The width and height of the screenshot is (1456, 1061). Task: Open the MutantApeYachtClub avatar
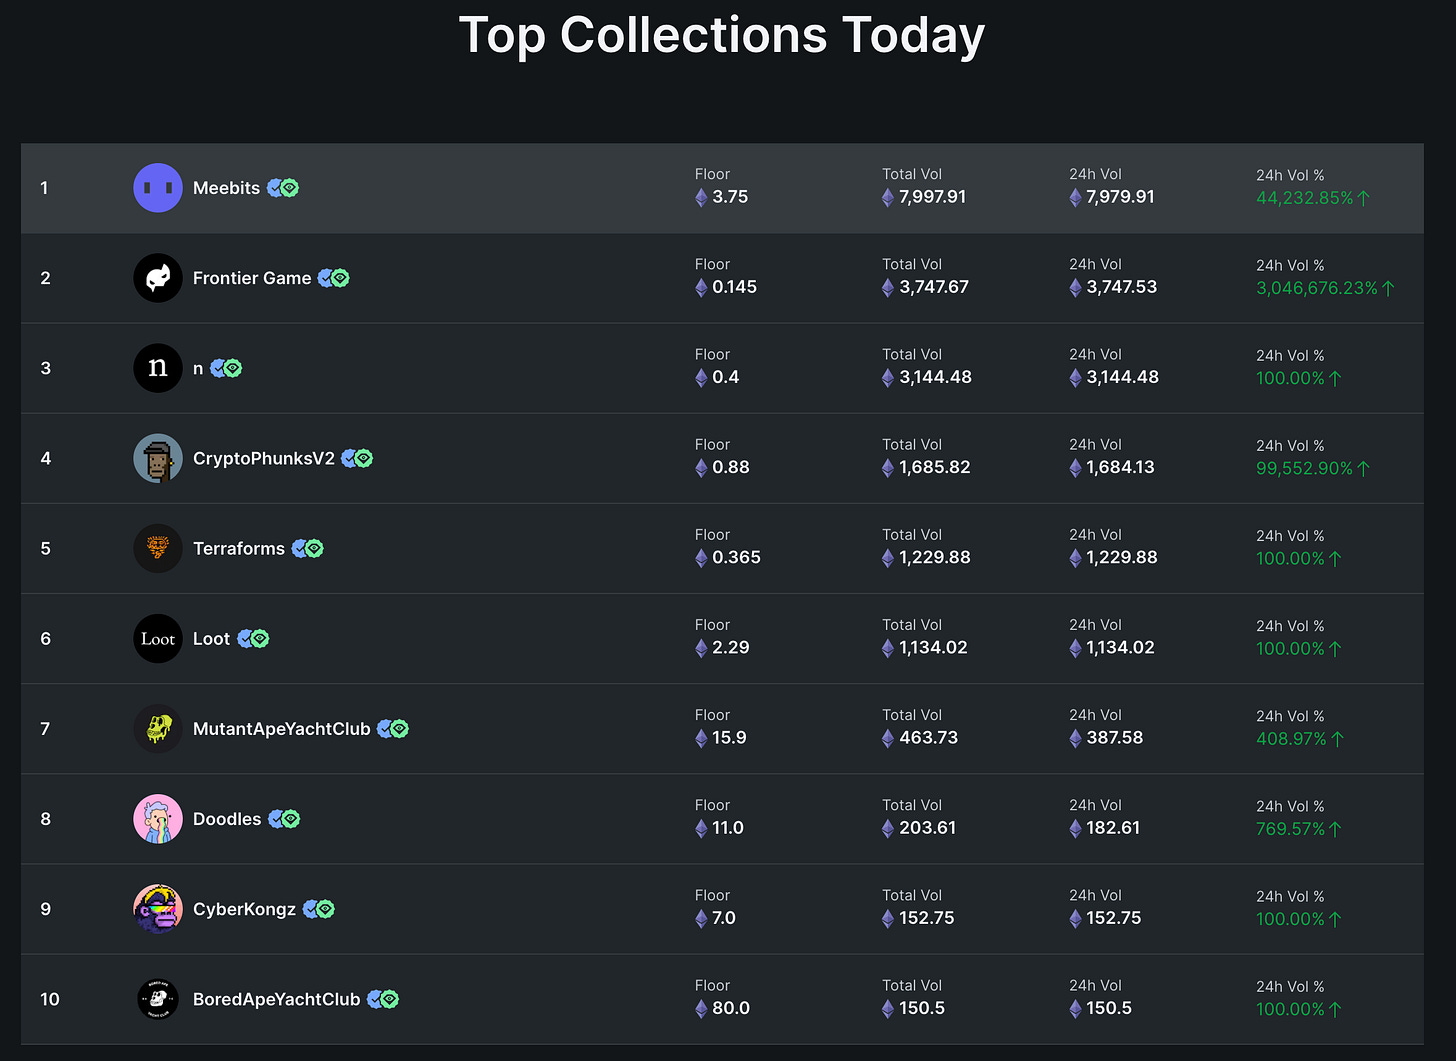tap(158, 728)
